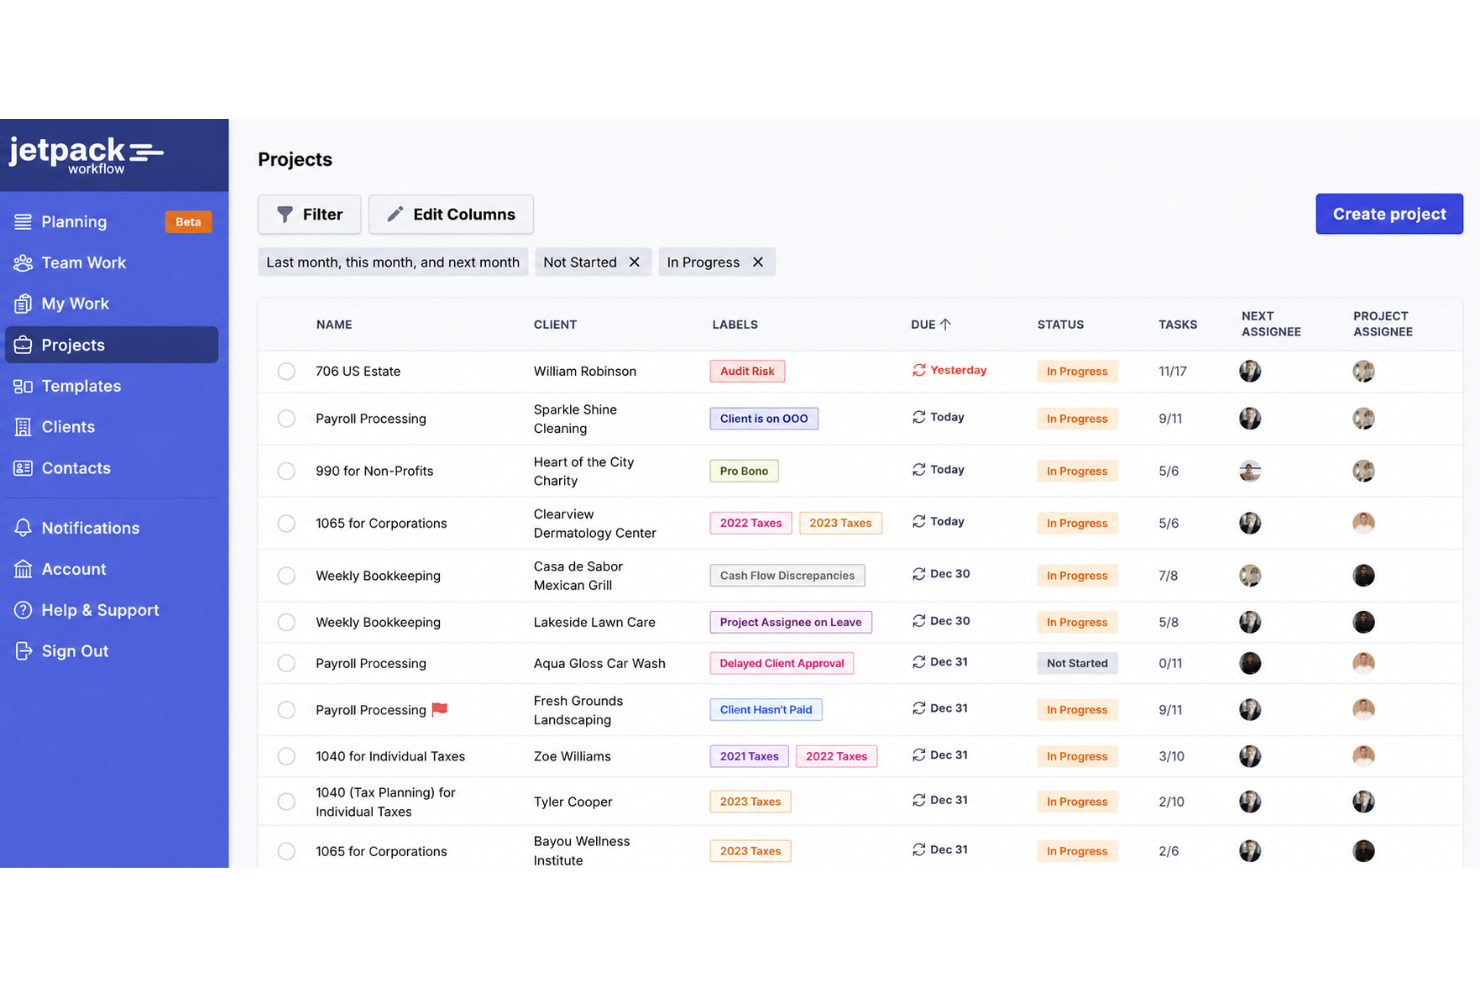Screen dimensions: 1480x987
Task: Click the Create project button
Action: pos(1389,214)
